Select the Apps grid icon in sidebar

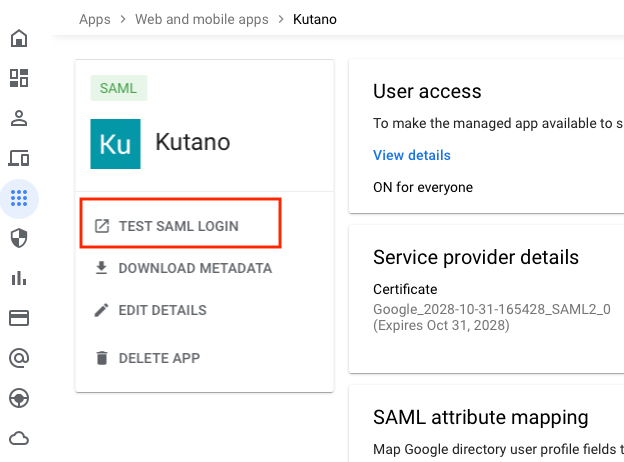[x=19, y=198]
